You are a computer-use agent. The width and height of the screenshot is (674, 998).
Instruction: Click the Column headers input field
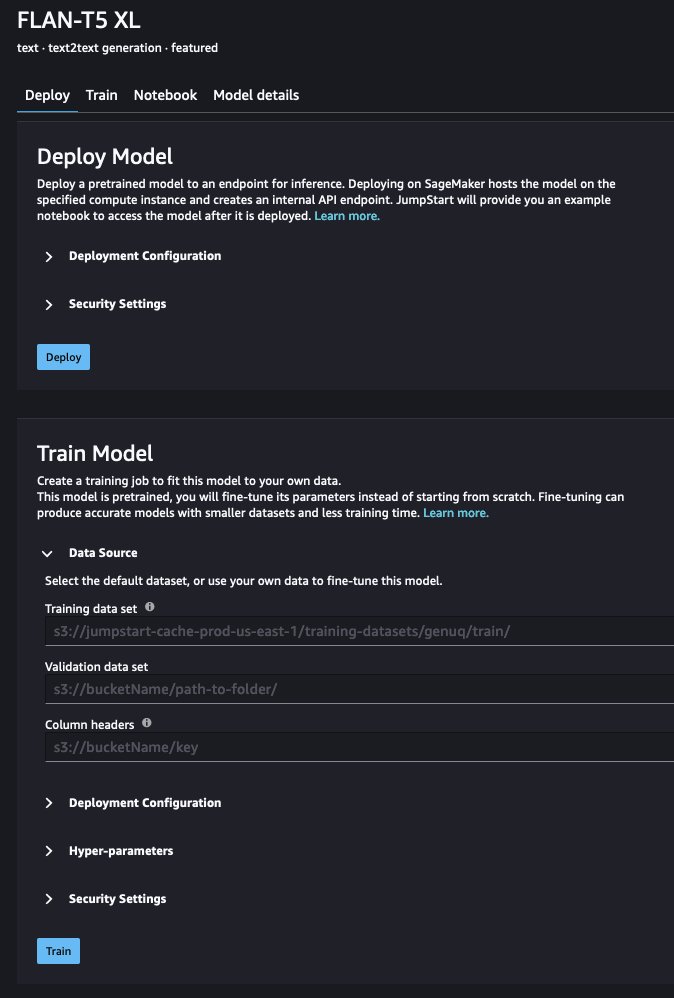click(360, 747)
